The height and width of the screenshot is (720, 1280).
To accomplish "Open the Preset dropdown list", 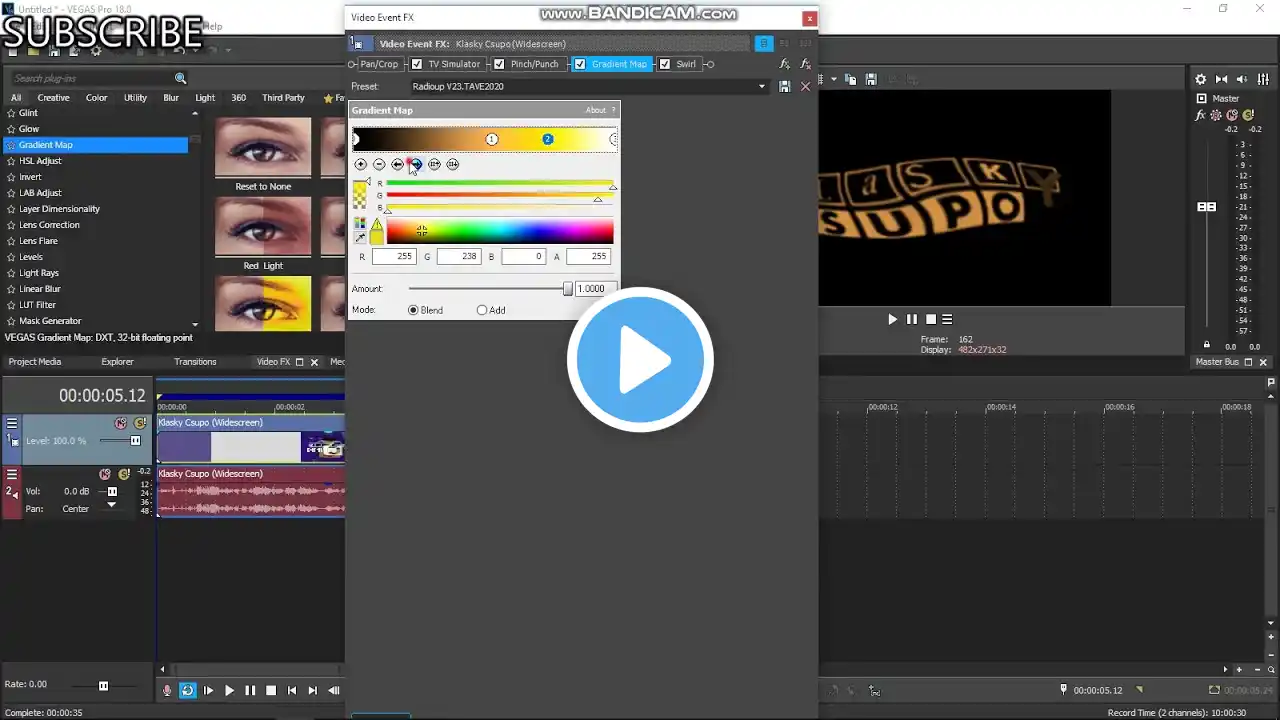I will pos(762,87).
